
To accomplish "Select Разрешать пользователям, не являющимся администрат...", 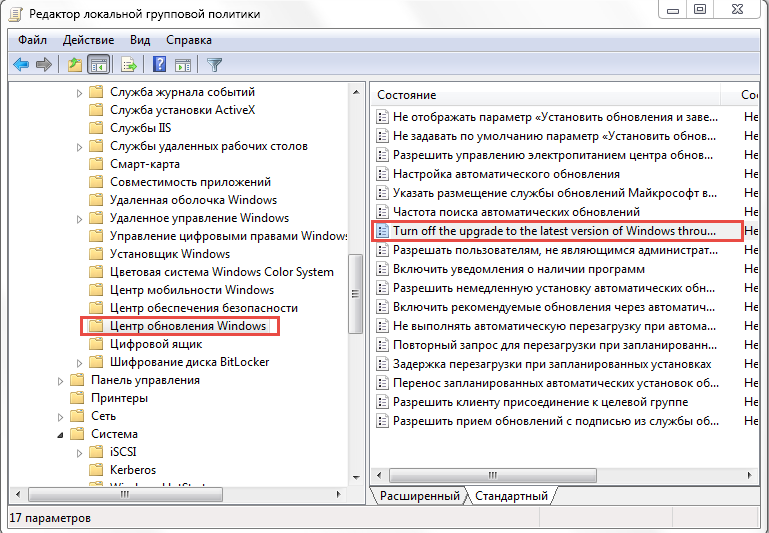I will pyautogui.click(x=555, y=250).
